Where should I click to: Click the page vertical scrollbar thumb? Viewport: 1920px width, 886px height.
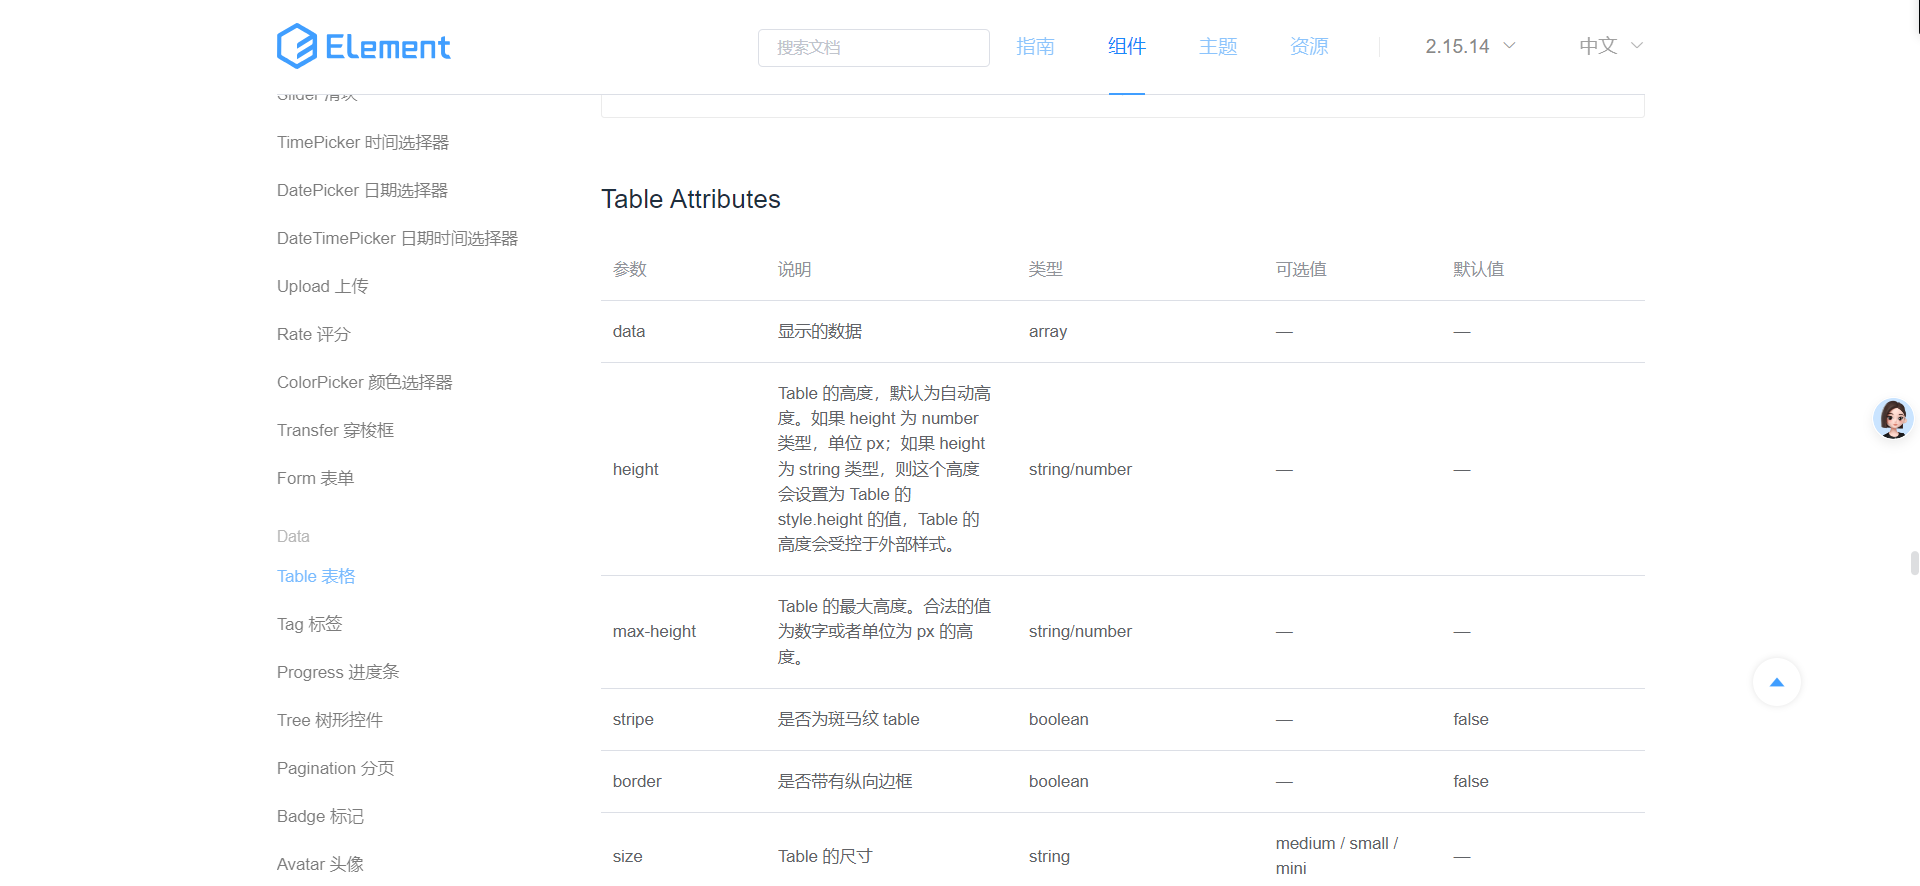click(x=1914, y=562)
